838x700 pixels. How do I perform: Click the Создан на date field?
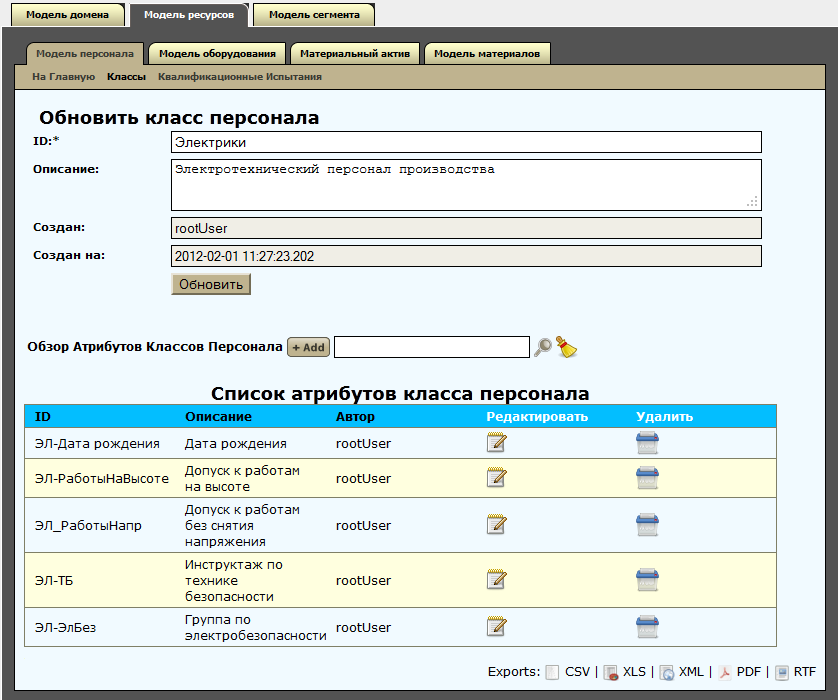pyautogui.click(x=466, y=256)
